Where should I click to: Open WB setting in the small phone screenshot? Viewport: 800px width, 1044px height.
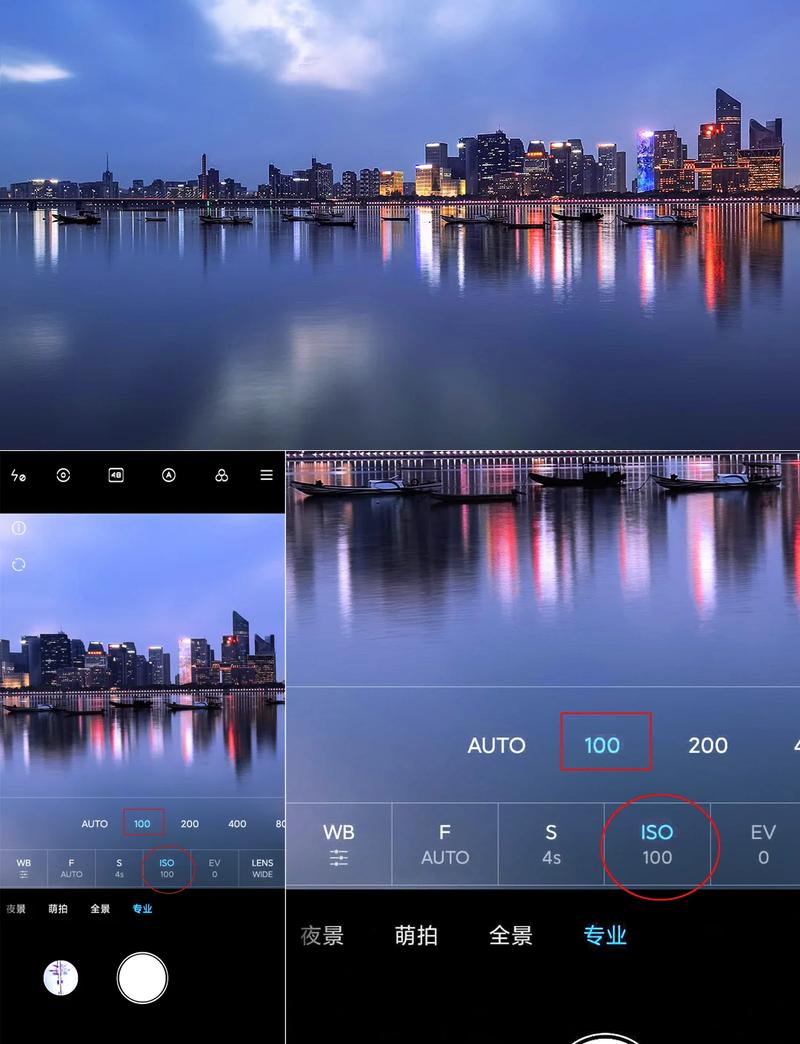24,868
